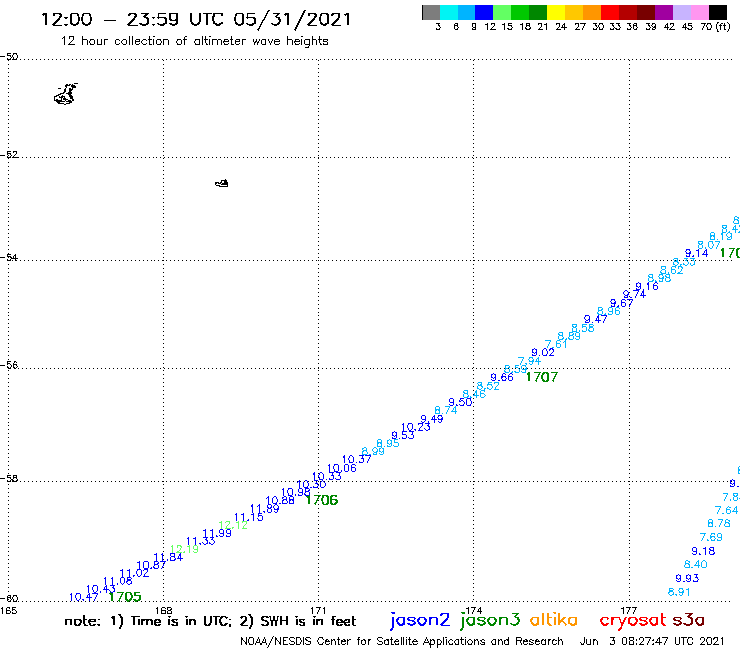
Task: Click the wave height value 8.78
Action: (x=719, y=523)
